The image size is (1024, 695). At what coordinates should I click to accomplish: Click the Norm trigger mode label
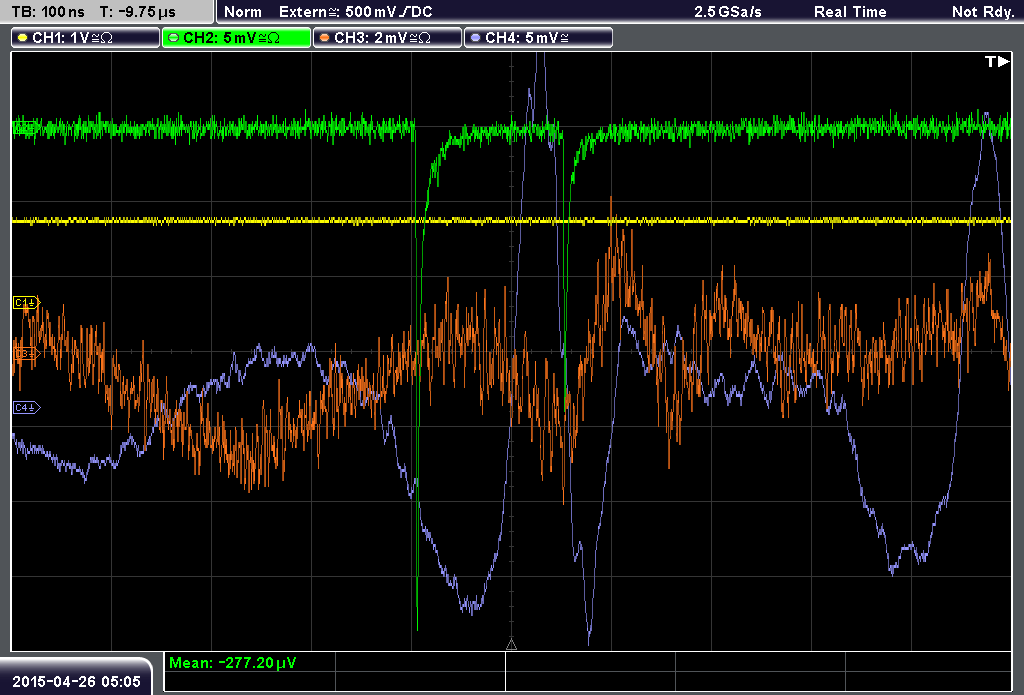pos(243,12)
